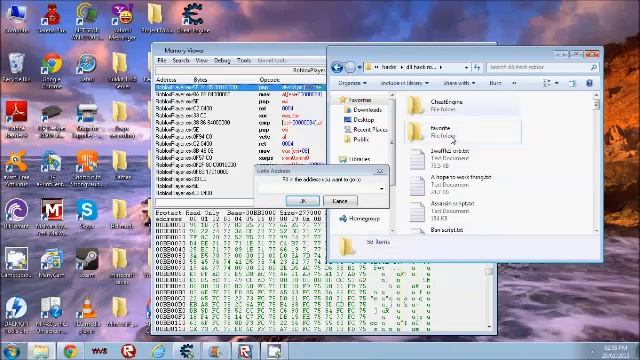
Task: Expand the toolbar overflow chevrons after Burn
Action: point(514,83)
